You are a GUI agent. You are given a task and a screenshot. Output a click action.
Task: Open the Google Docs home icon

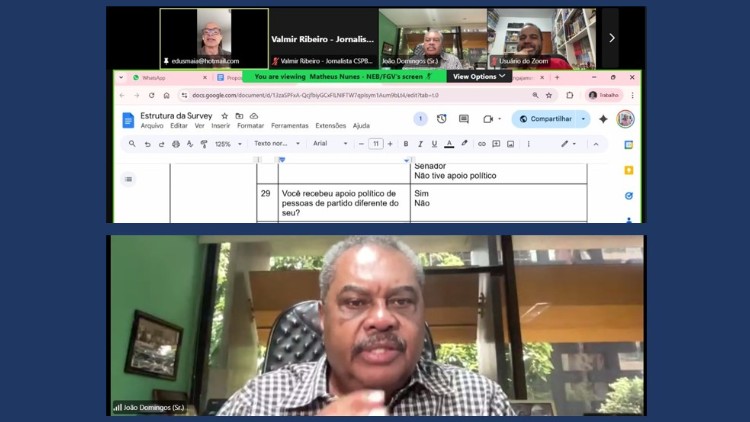[128, 120]
